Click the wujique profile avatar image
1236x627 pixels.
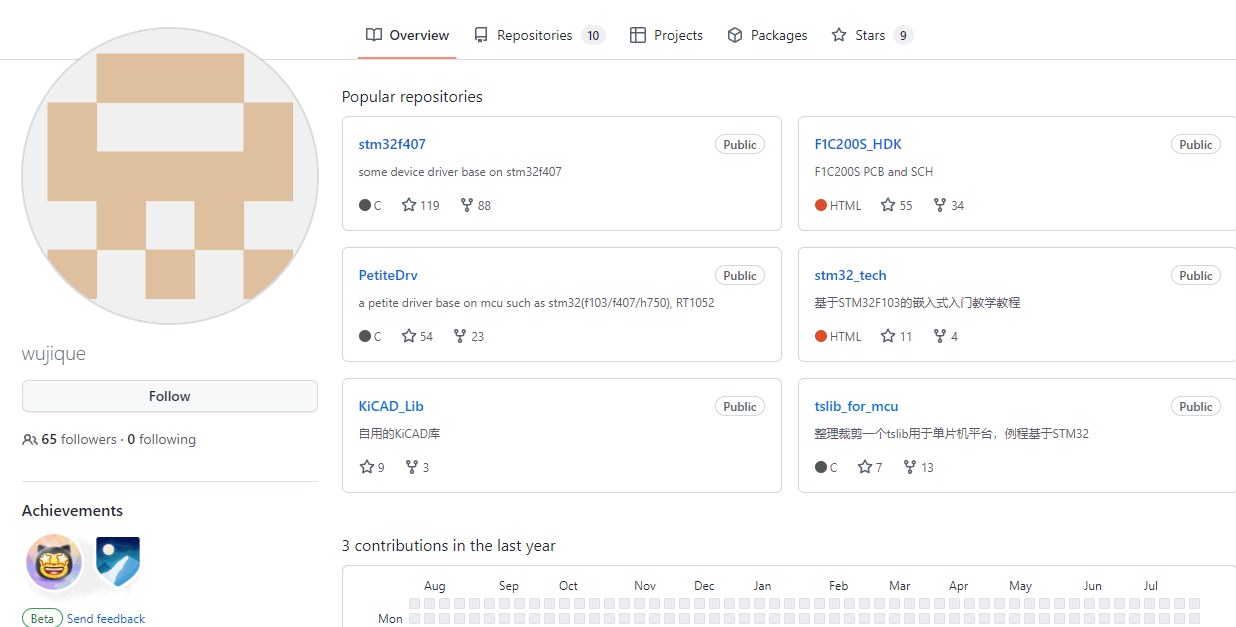[170, 176]
